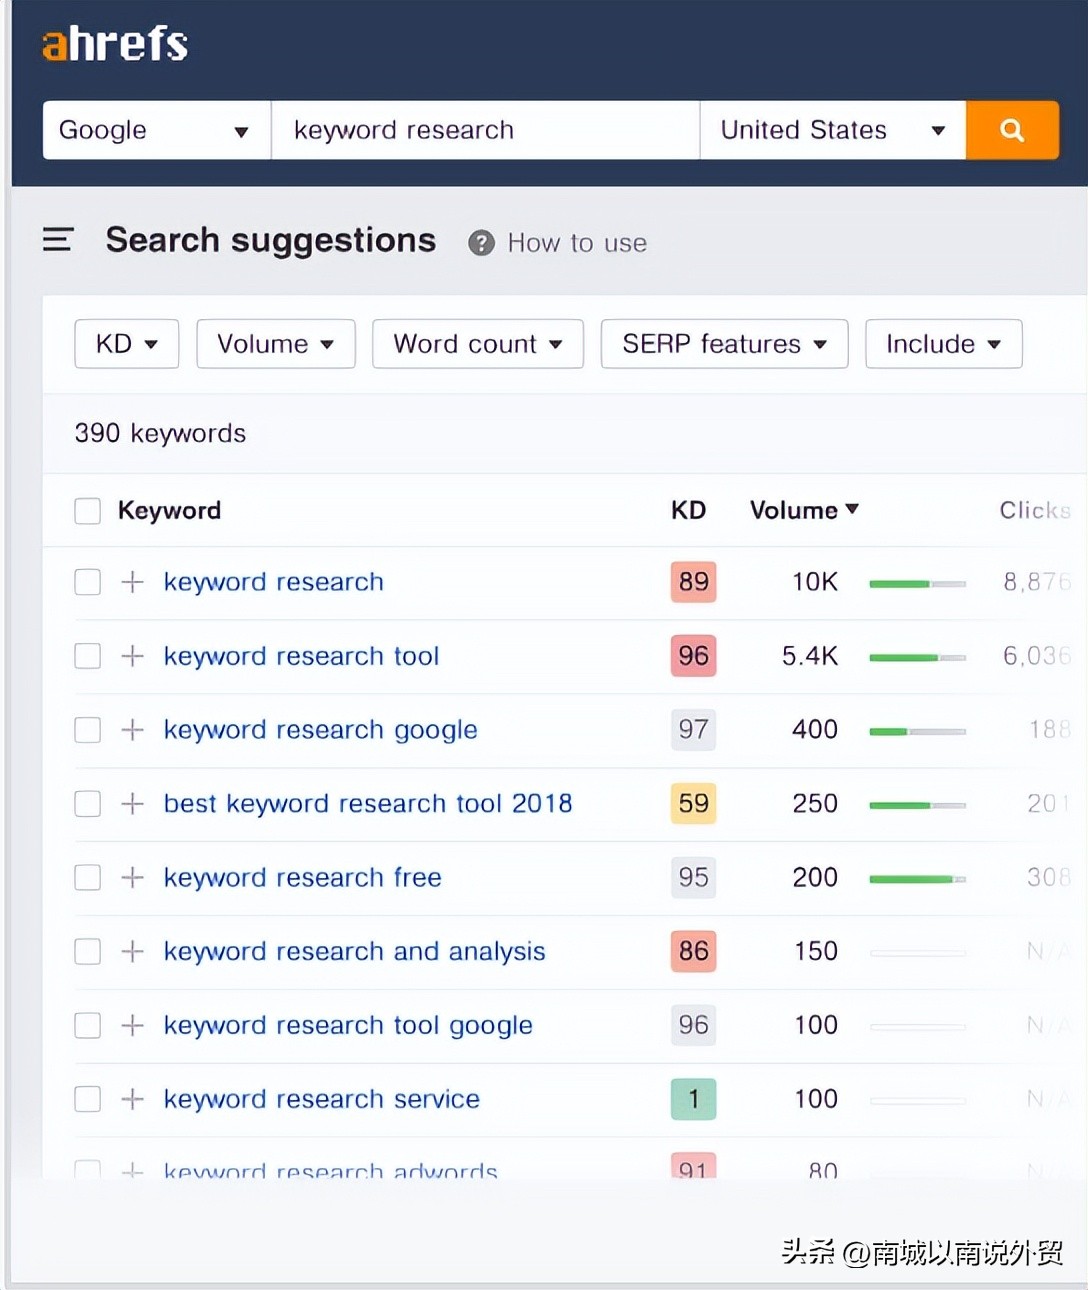Image resolution: width=1088 pixels, height=1290 pixels.
Task: Open 'keyword research and analysis' keyword link
Action: point(354,951)
